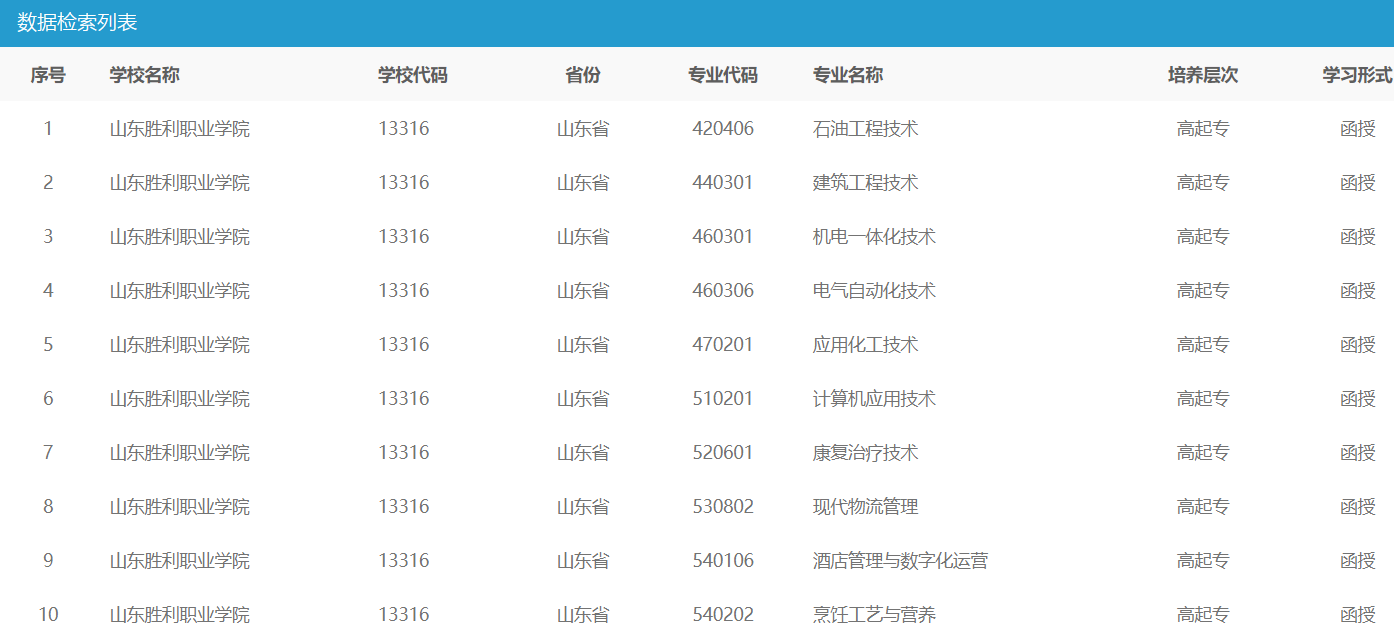This screenshot has width=1394, height=637.
Task: Click the 省份 column header
Action: 583,75
